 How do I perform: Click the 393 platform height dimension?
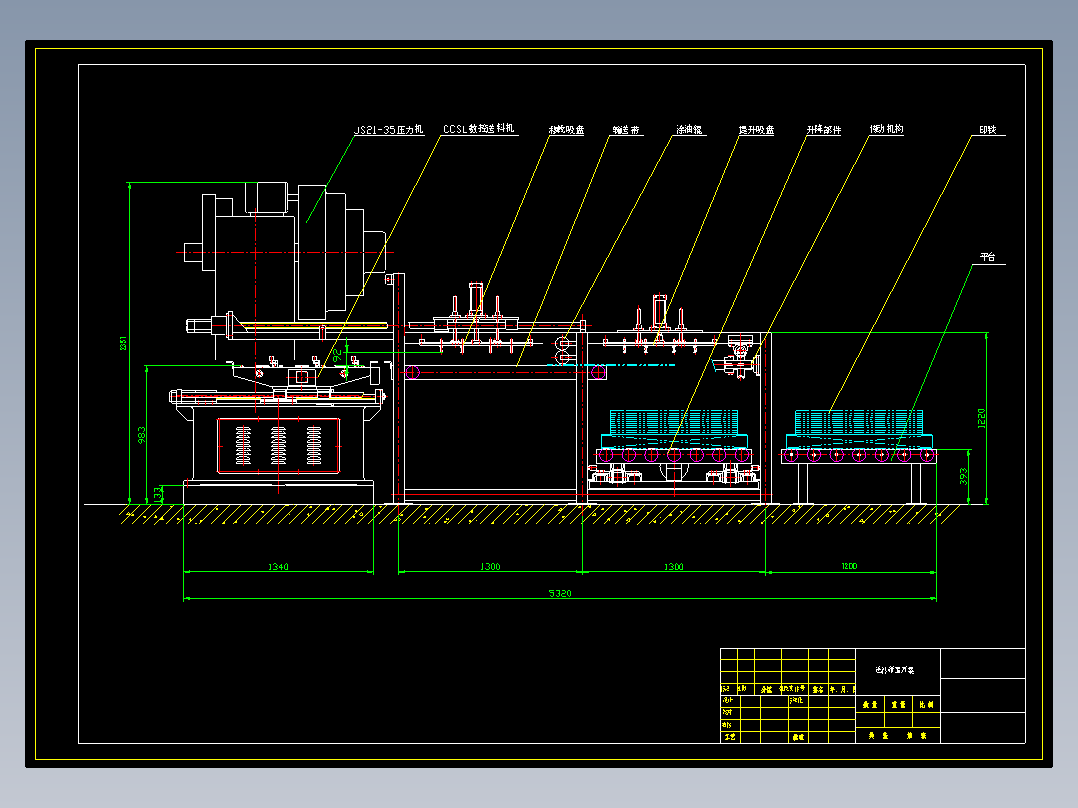(963, 476)
